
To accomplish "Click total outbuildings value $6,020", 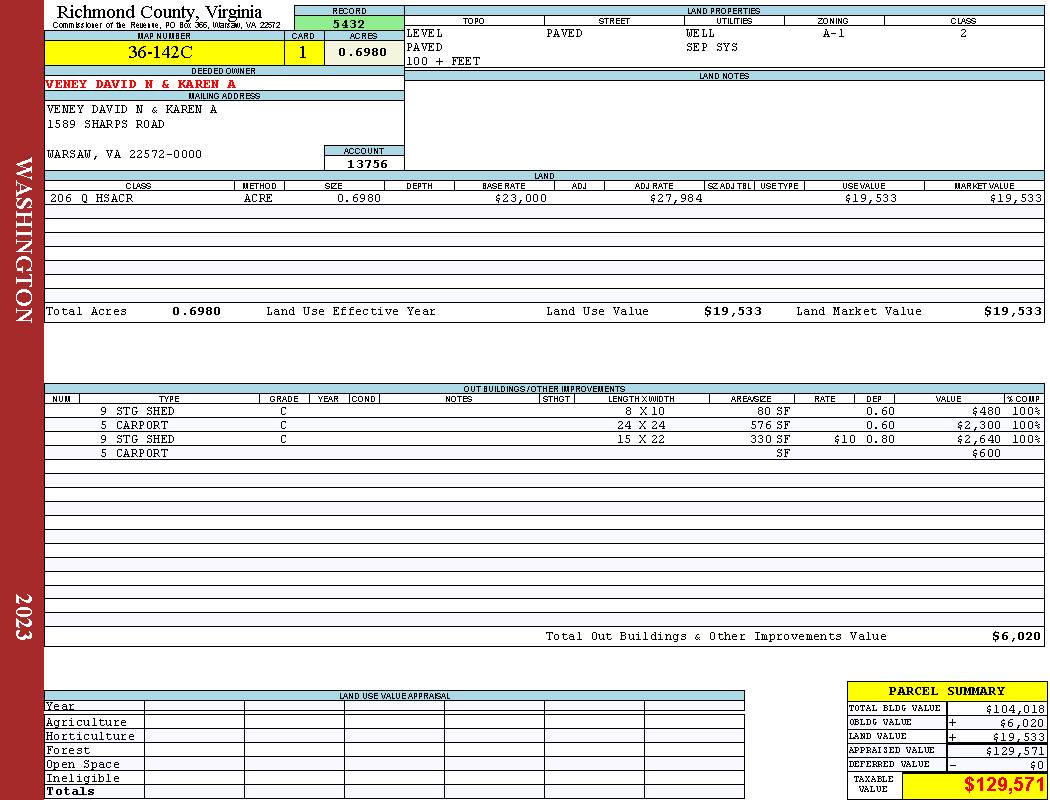I will [x=1017, y=637].
